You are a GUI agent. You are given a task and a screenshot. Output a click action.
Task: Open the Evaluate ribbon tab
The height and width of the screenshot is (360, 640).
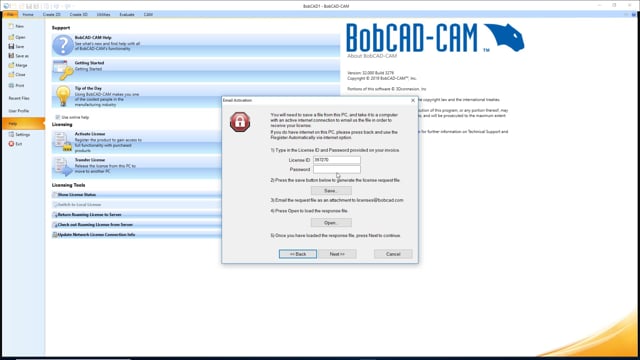[127, 14]
